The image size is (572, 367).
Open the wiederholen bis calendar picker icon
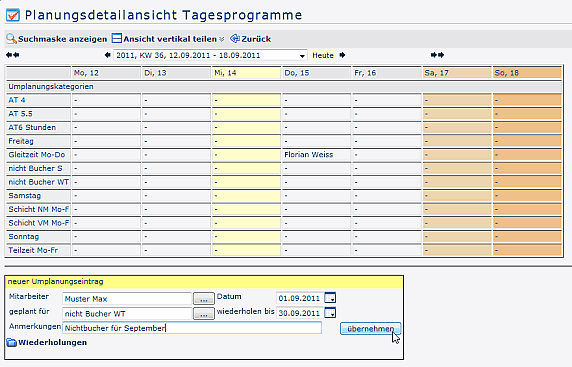(x=330, y=313)
